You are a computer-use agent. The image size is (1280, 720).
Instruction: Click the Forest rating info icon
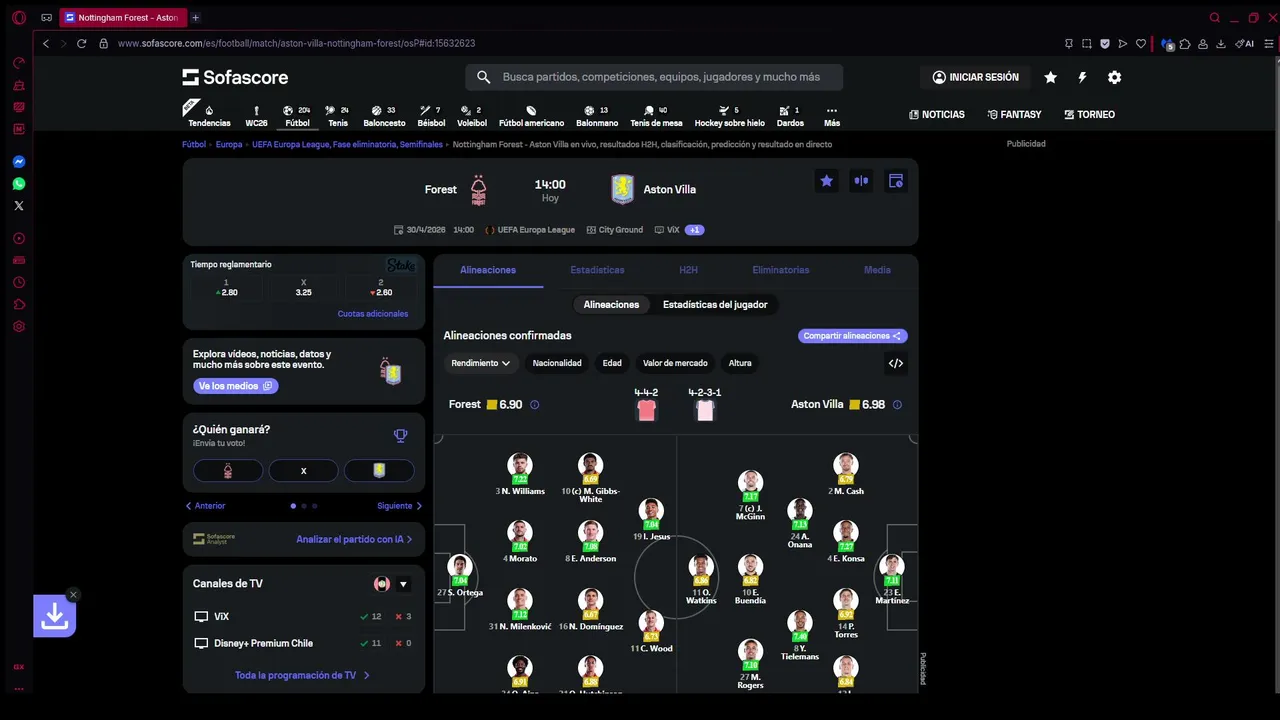coord(534,405)
